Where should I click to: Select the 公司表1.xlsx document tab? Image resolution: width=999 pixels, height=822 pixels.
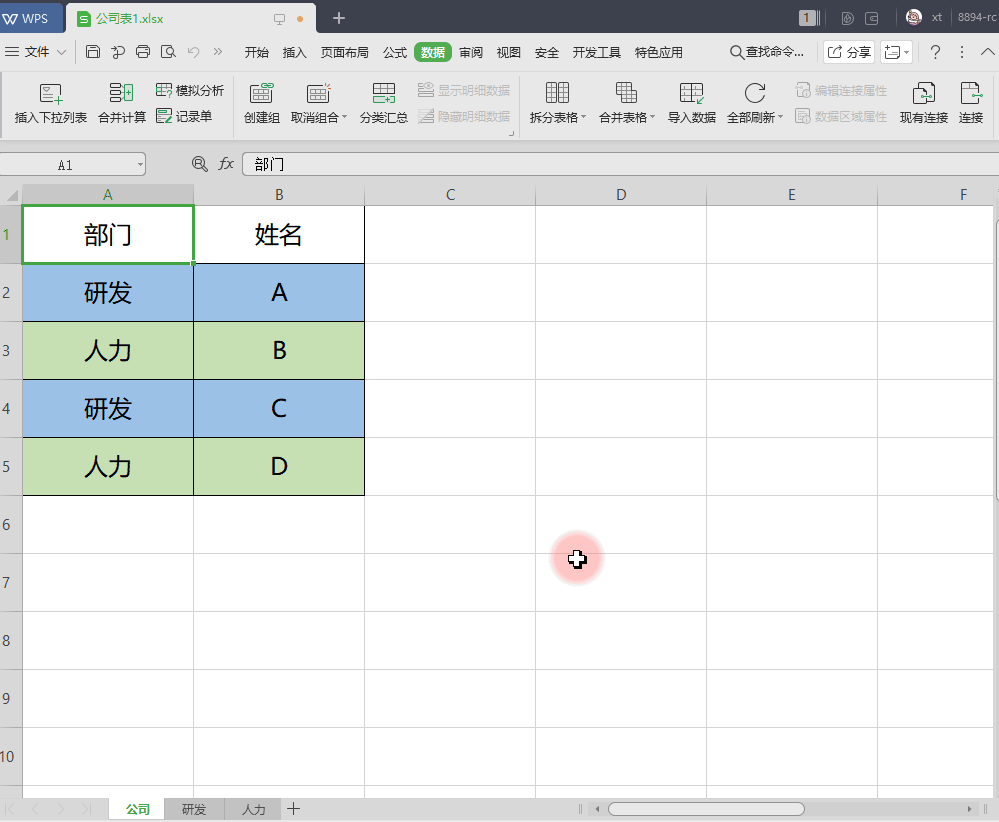(190, 18)
